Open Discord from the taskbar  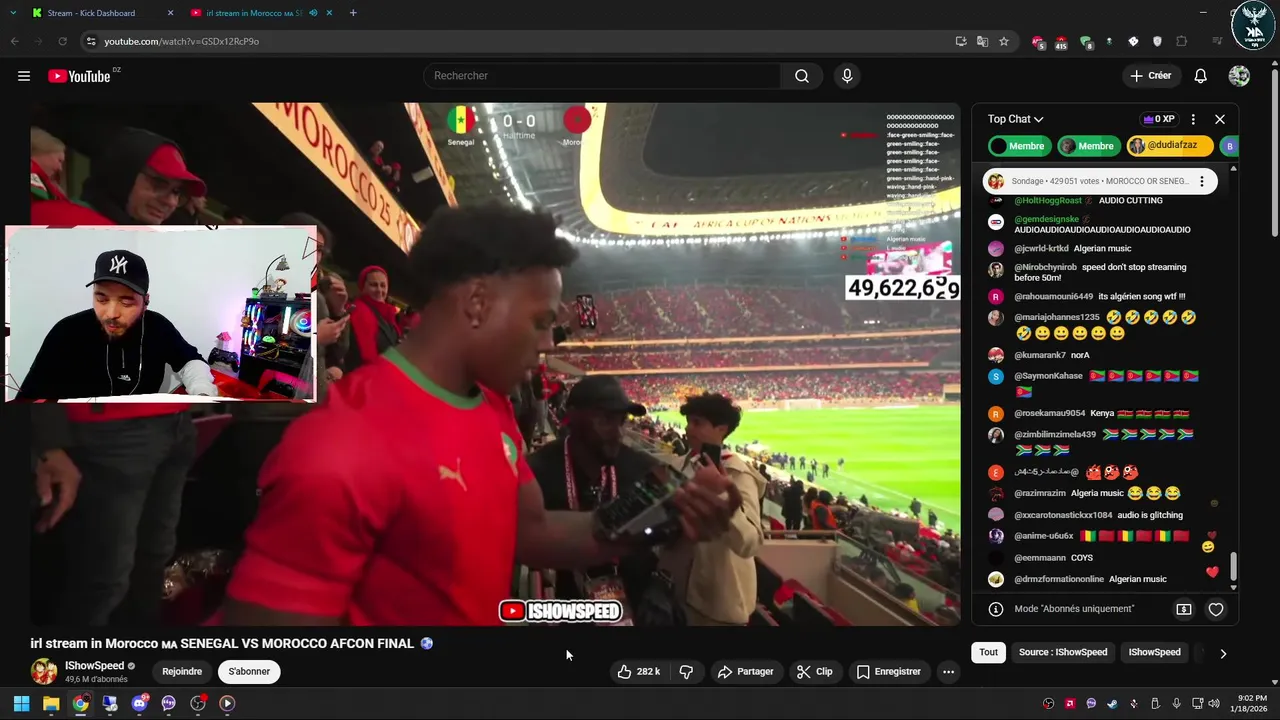[139, 704]
